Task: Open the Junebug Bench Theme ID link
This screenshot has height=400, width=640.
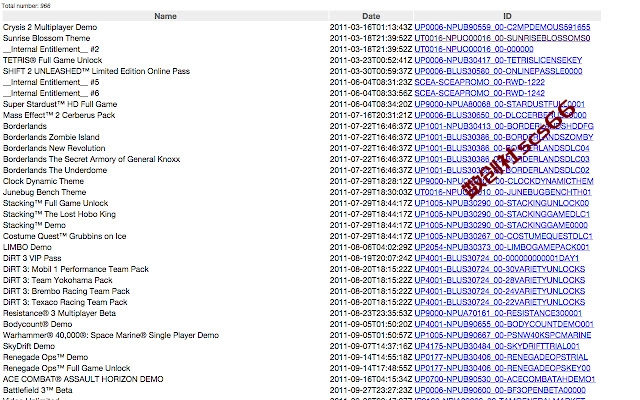Action: 502,192
